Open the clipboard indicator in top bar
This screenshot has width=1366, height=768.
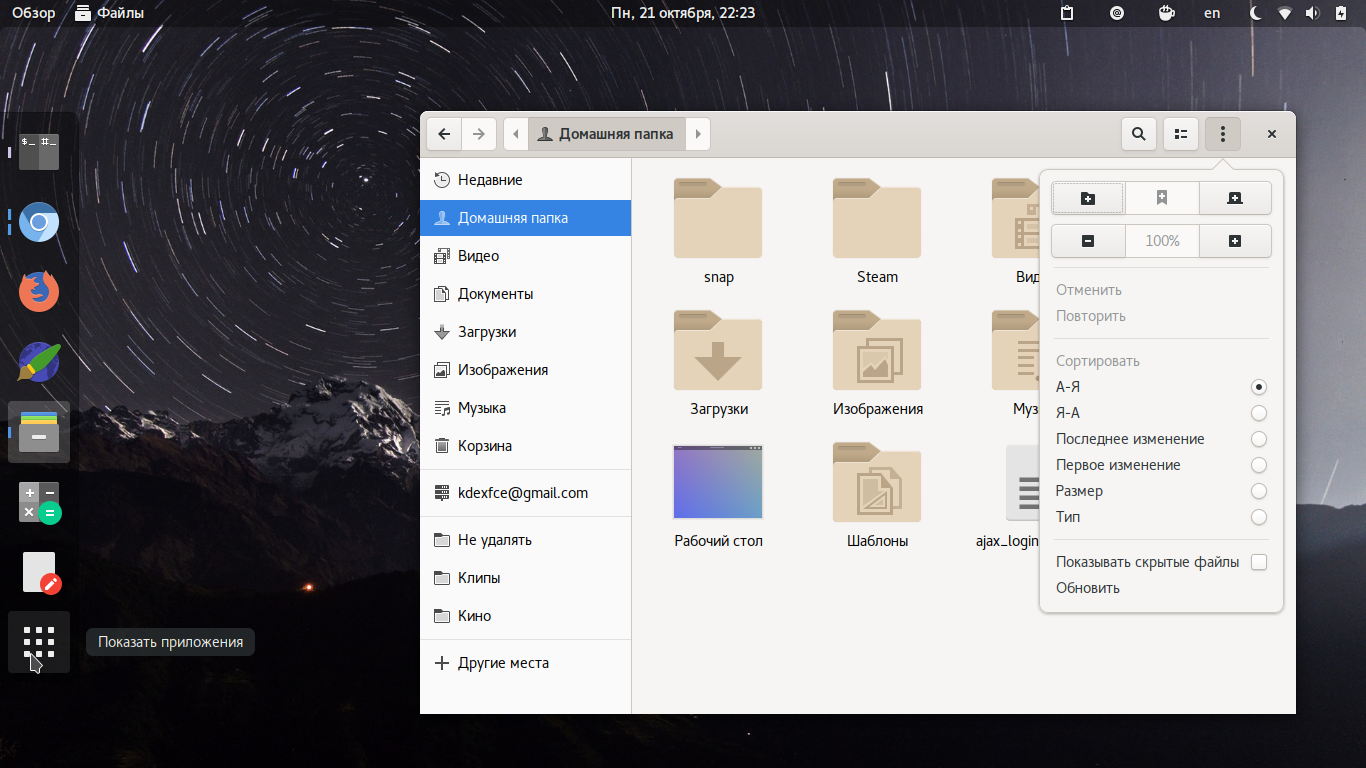[x=1067, y=13]
